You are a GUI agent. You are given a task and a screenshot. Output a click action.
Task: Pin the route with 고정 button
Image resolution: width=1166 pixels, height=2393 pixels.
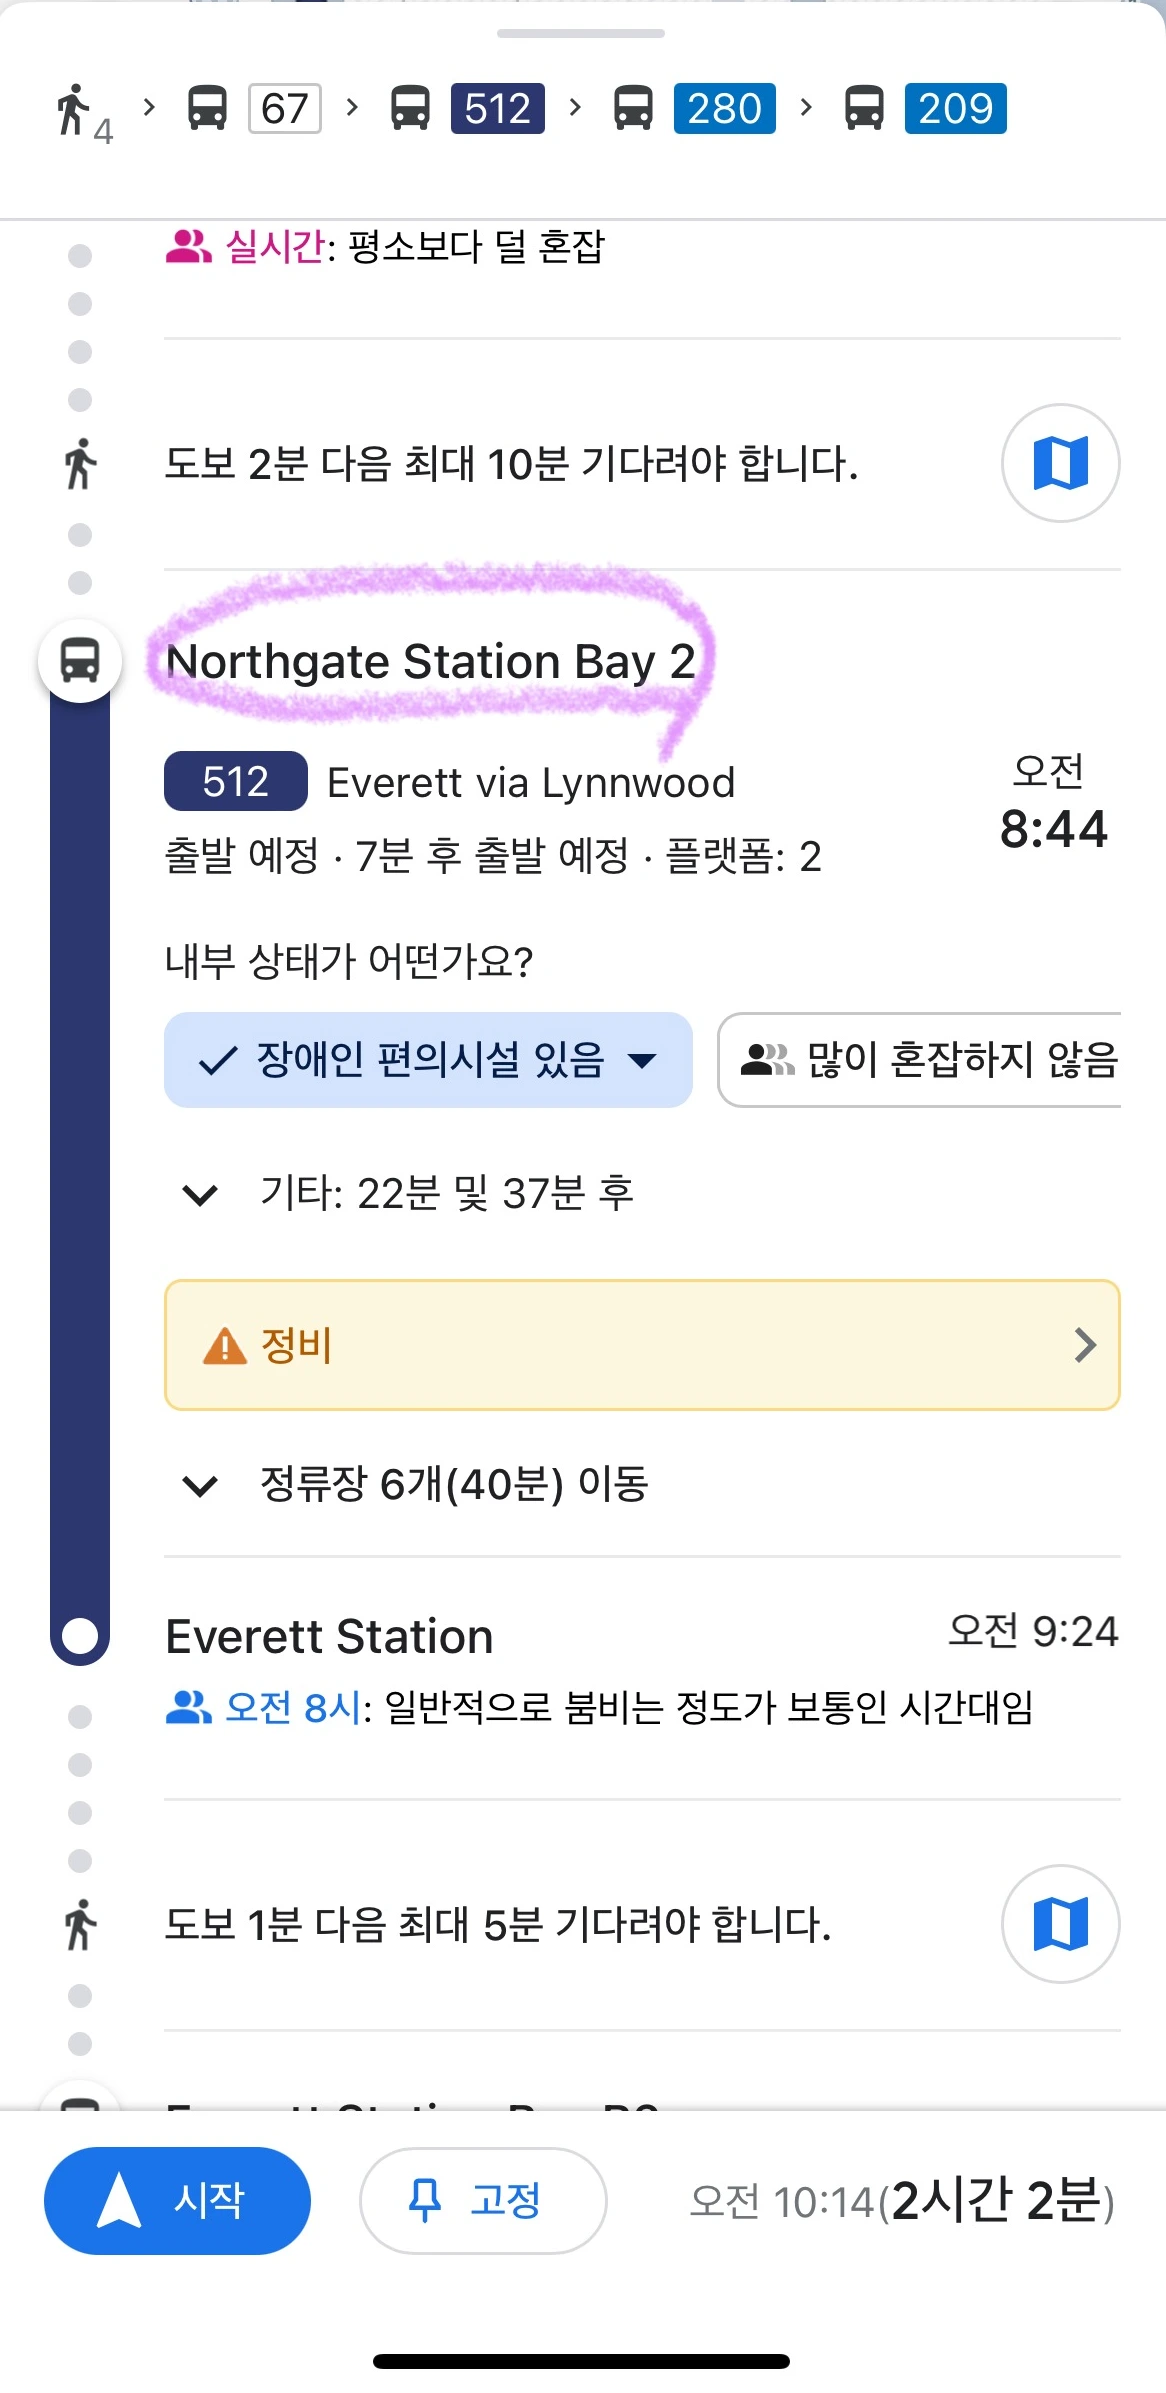click(482, 2200)
